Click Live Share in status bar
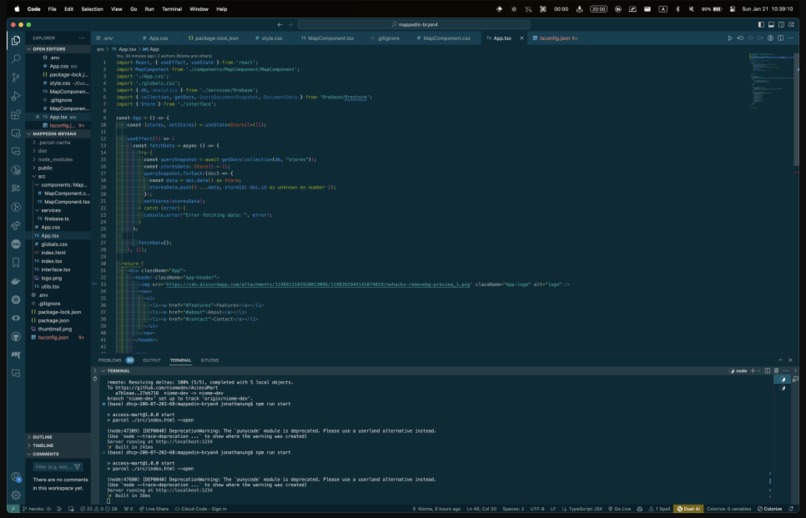The image size is (806, 518). coord(154,509)
